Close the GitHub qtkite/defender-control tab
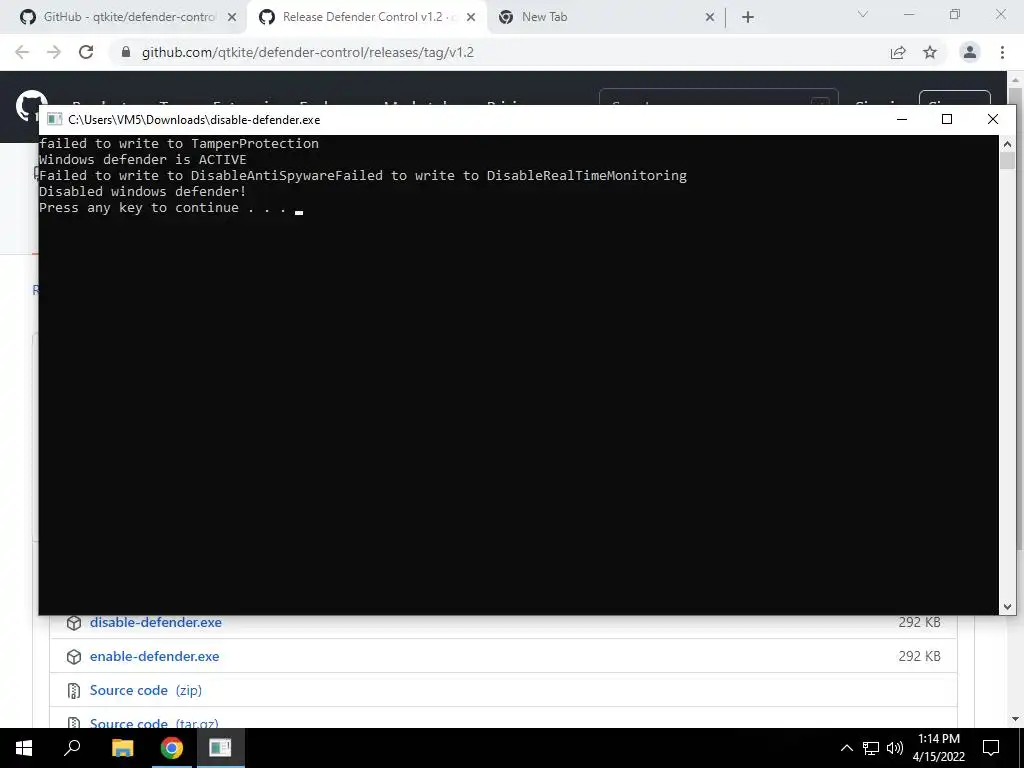1024x768 pixels. 232,18
